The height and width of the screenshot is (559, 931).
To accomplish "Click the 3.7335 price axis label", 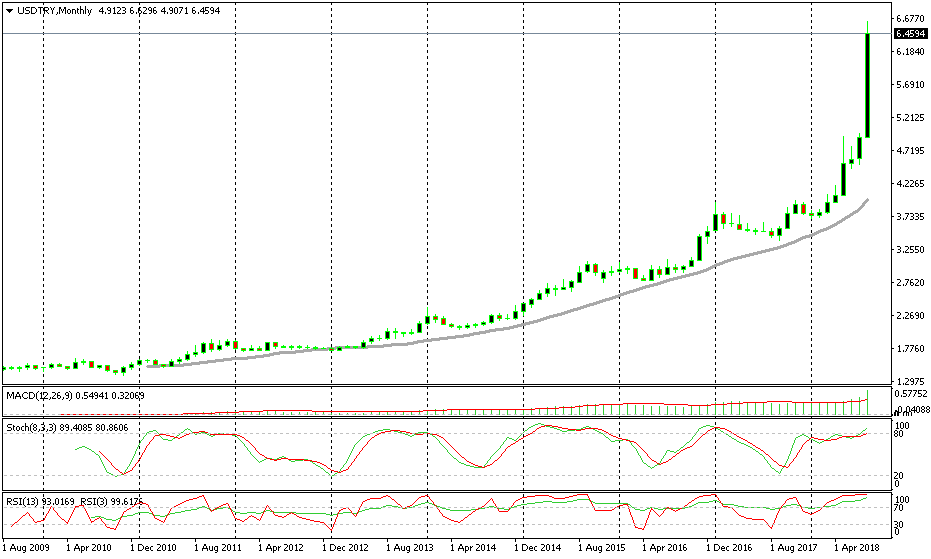I will (x=911, y=217).
